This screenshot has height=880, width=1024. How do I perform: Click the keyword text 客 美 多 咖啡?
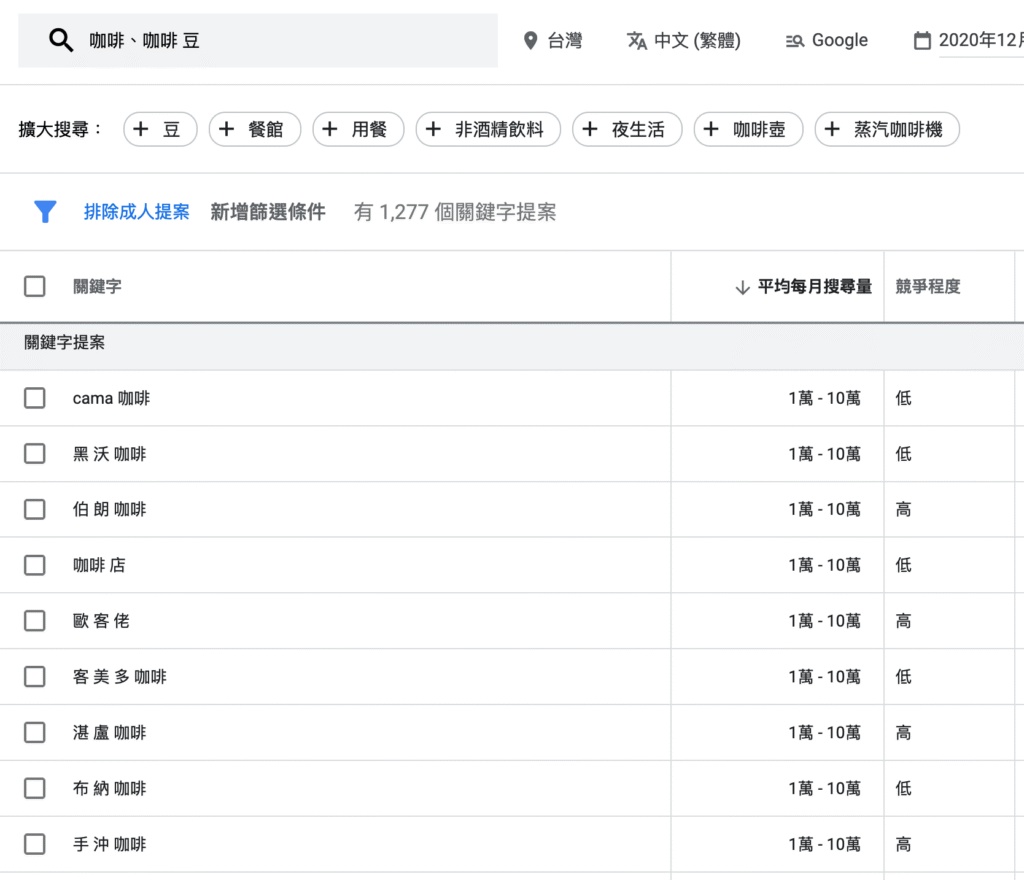click(120, 676)
